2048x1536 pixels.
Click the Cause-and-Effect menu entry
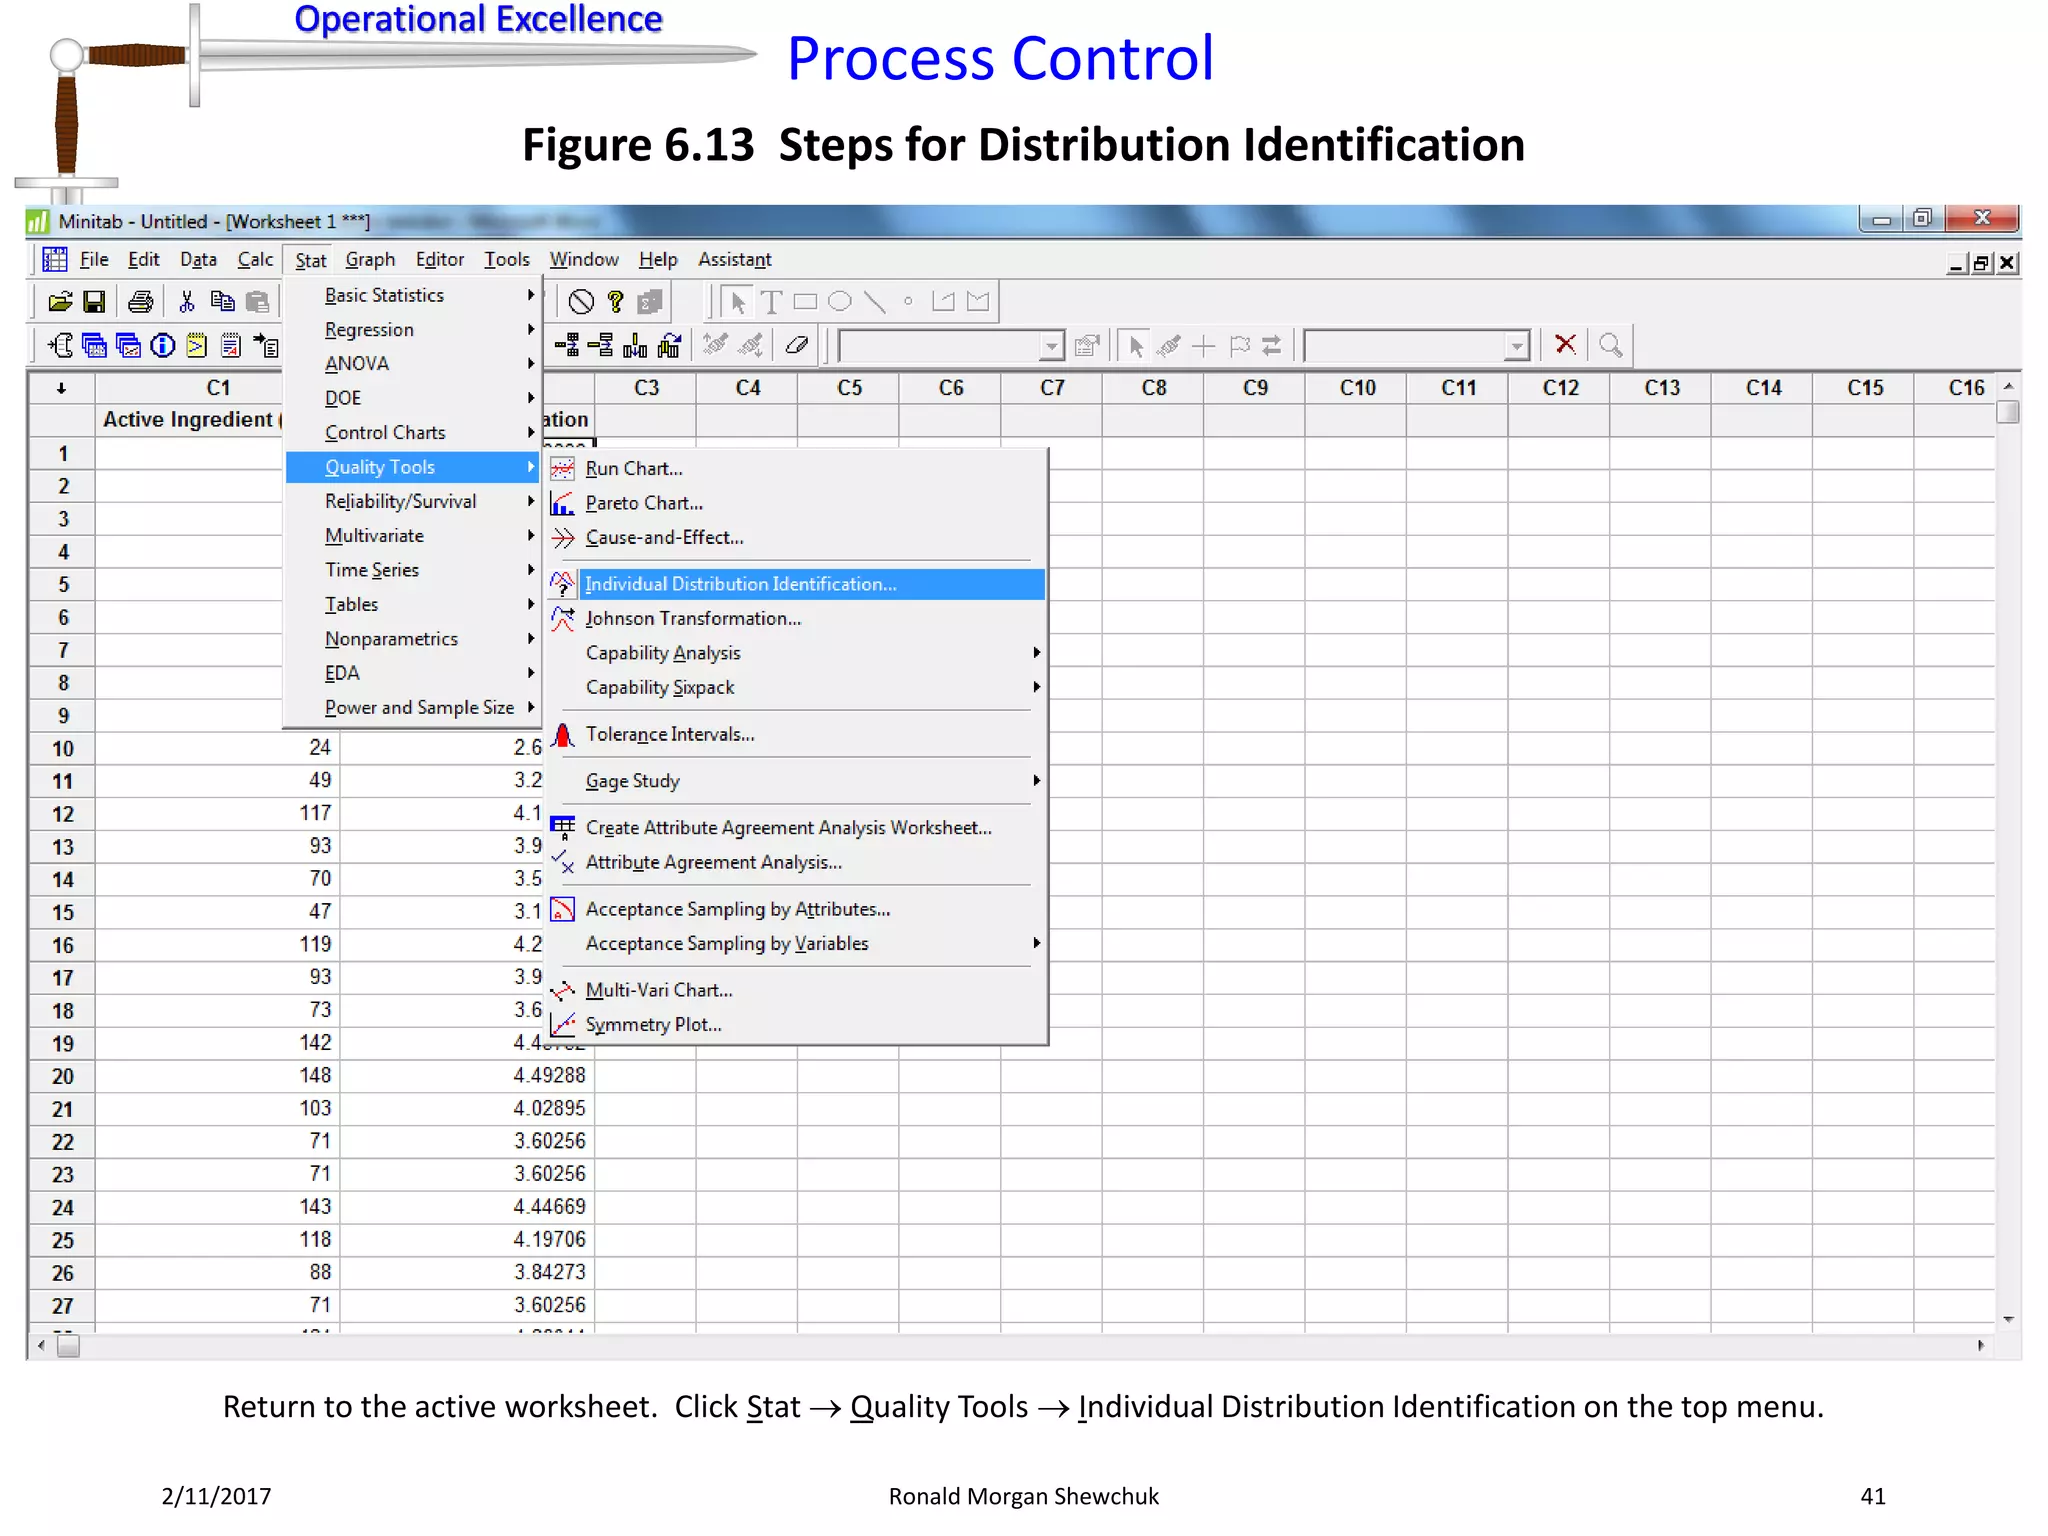796,538
